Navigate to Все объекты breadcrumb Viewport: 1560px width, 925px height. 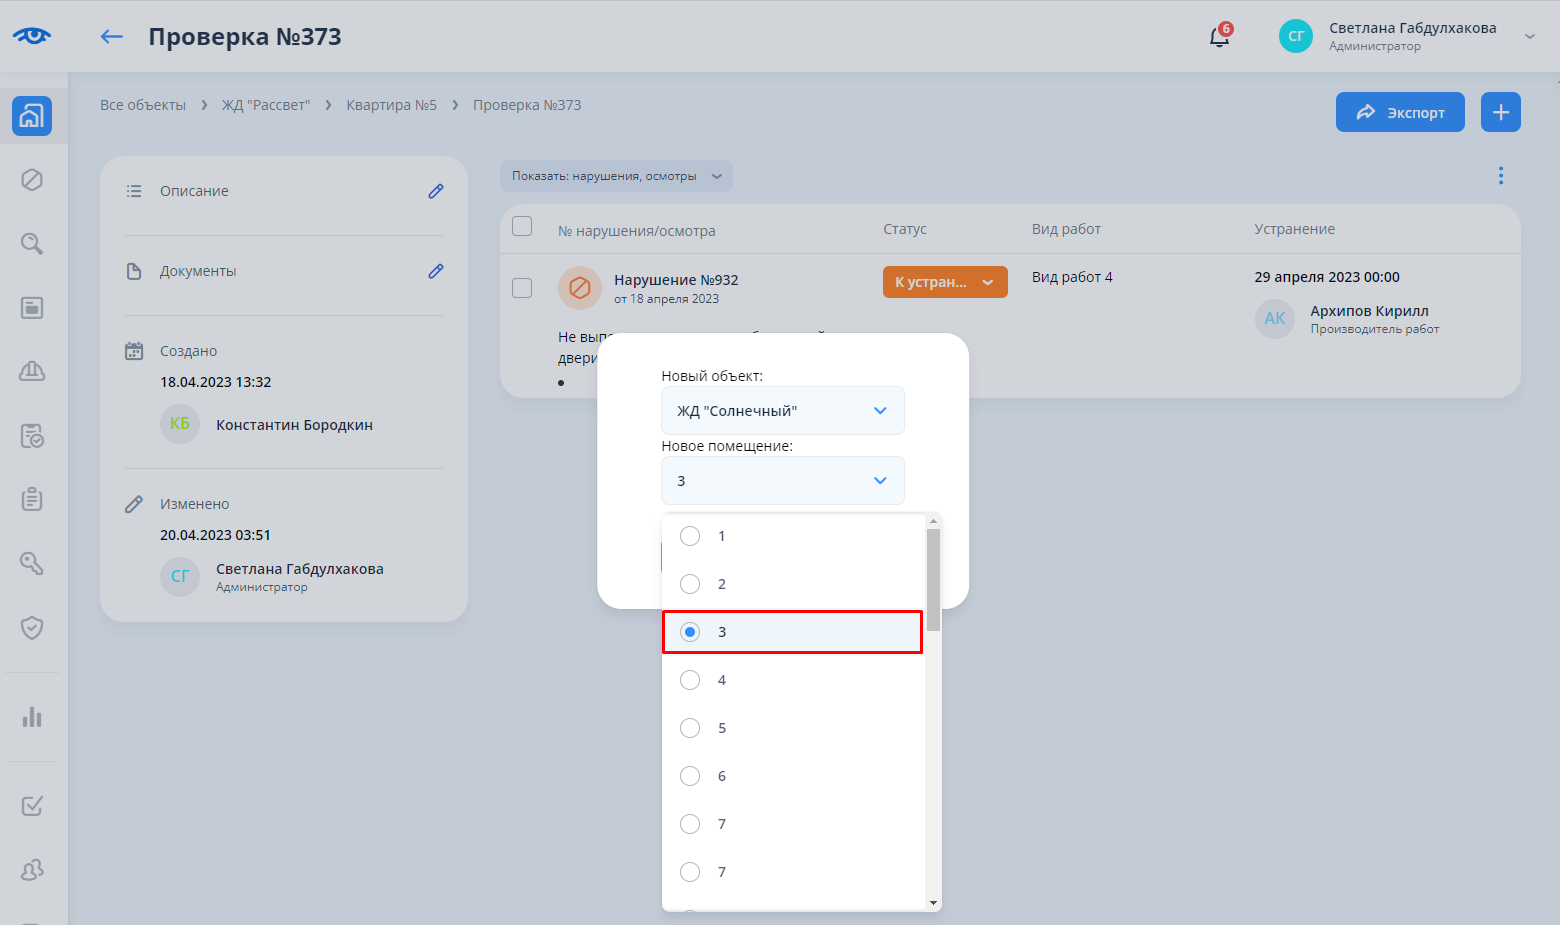coord(143,105)
